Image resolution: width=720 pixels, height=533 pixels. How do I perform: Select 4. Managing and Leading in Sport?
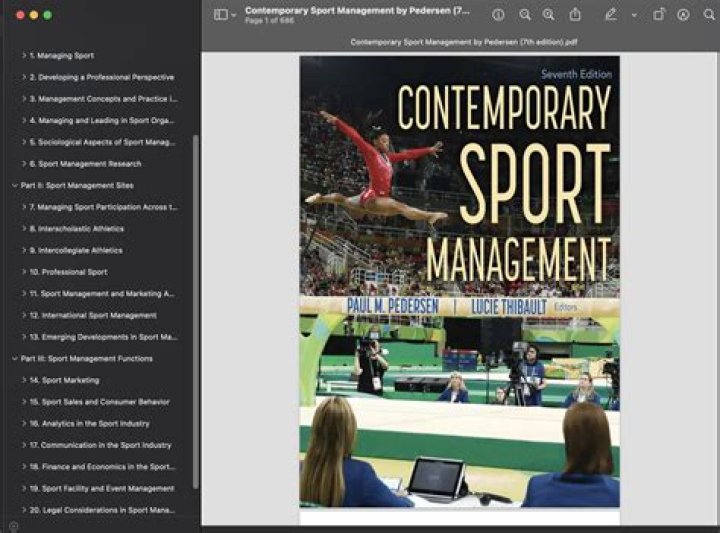102,120
